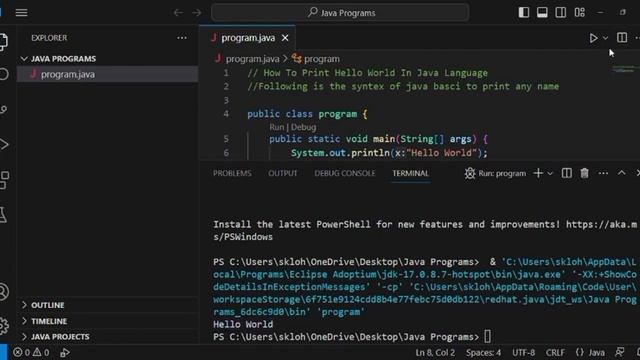Toggle bottom panel layout icon
The image size is (640, 360).
542,13
